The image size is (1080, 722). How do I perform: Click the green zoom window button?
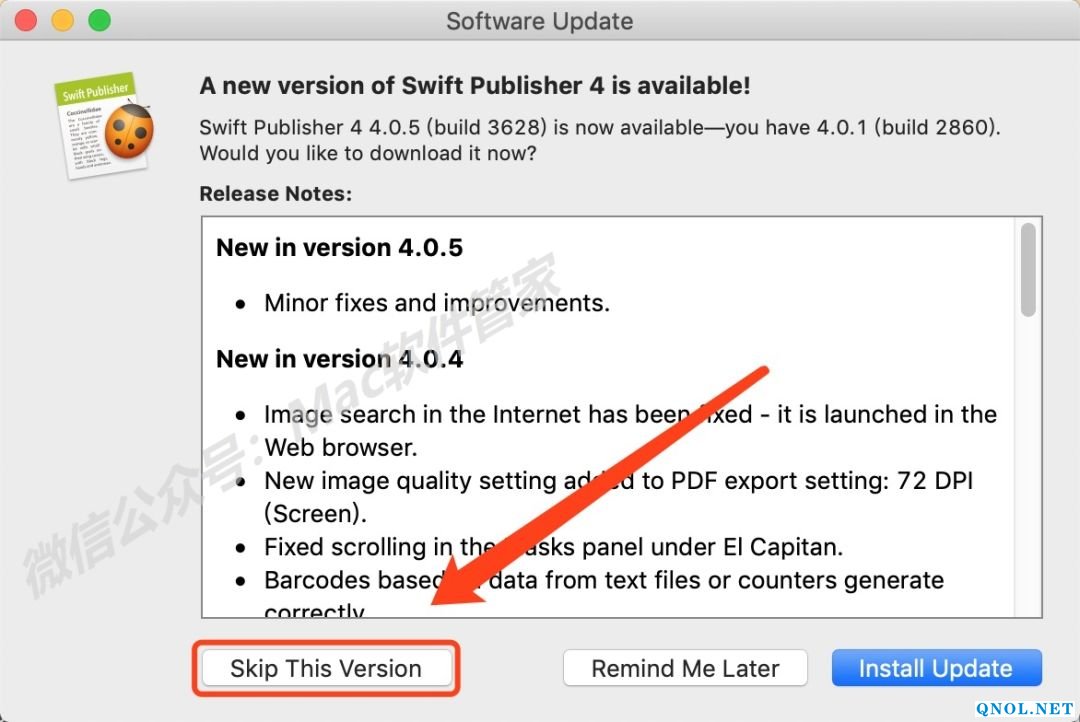click(99, 20)
